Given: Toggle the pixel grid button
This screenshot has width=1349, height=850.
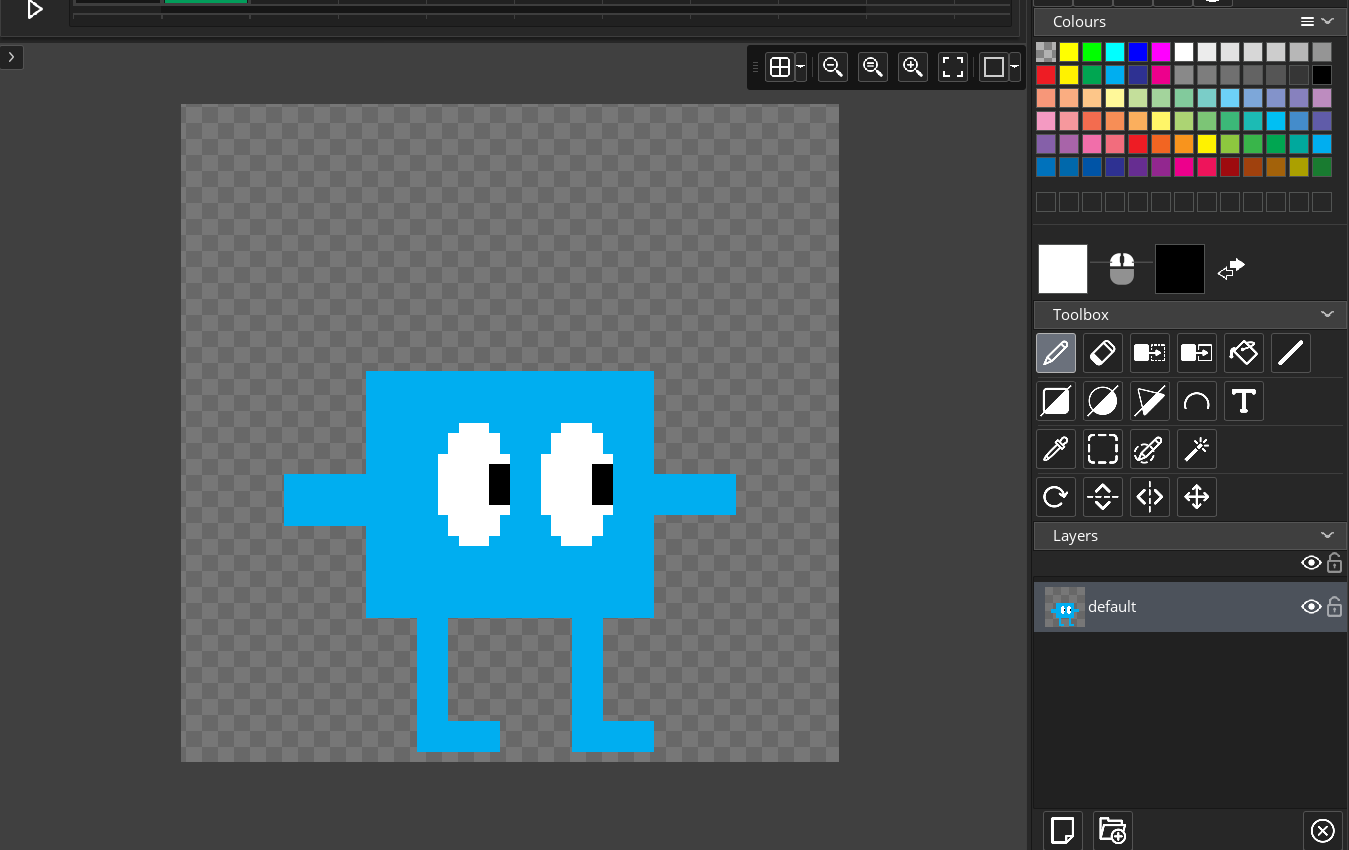Looking at the screenshot, I should (x=779, y=67).
